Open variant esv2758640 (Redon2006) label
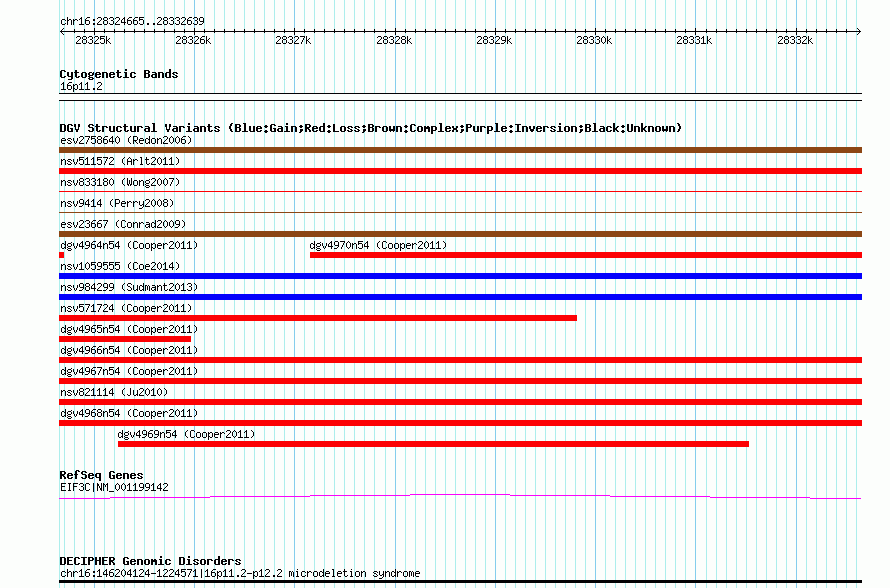 pos(126,140)
